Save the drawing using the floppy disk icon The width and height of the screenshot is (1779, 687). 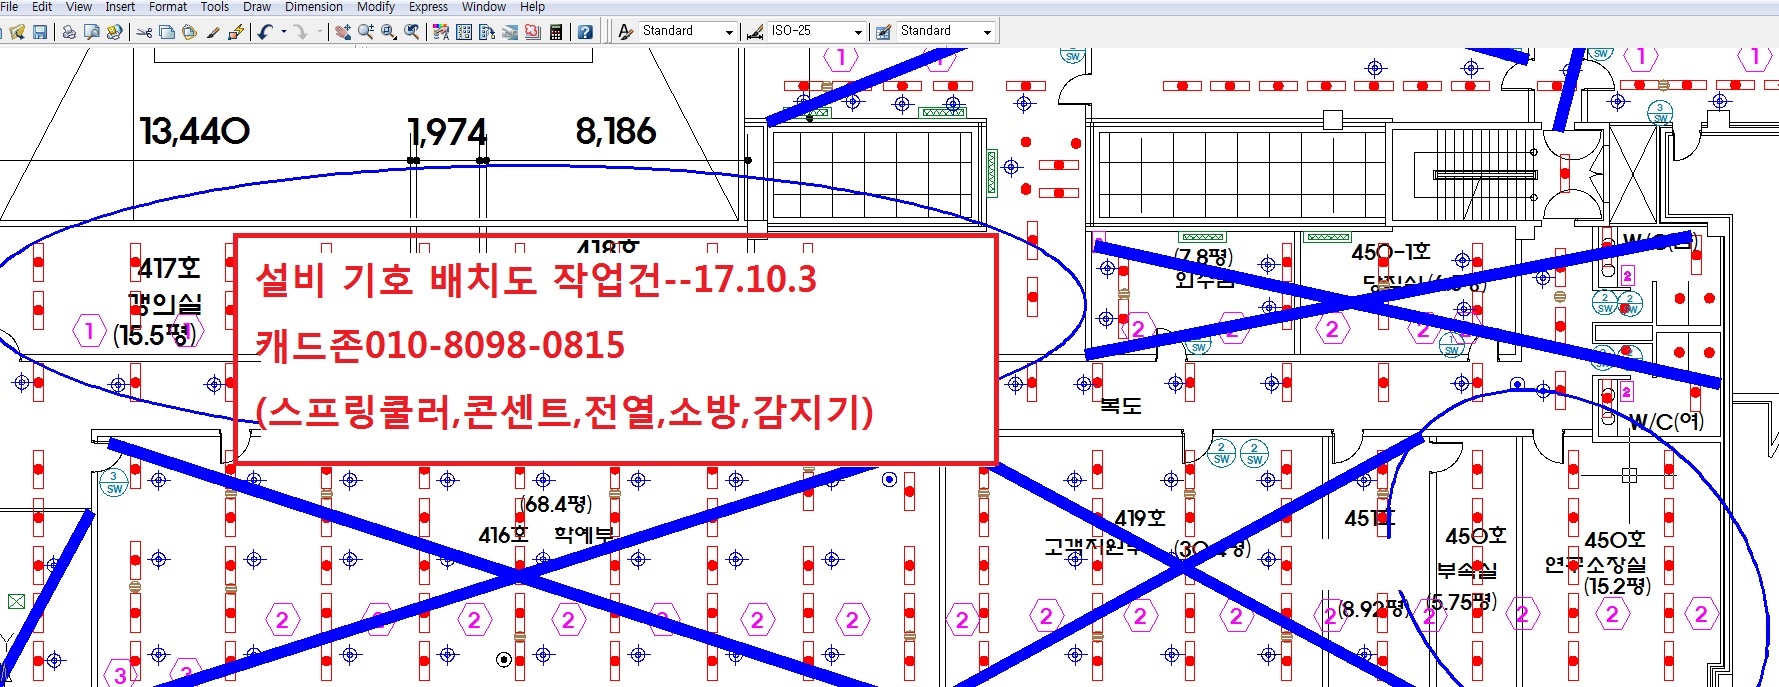[40, 32]
